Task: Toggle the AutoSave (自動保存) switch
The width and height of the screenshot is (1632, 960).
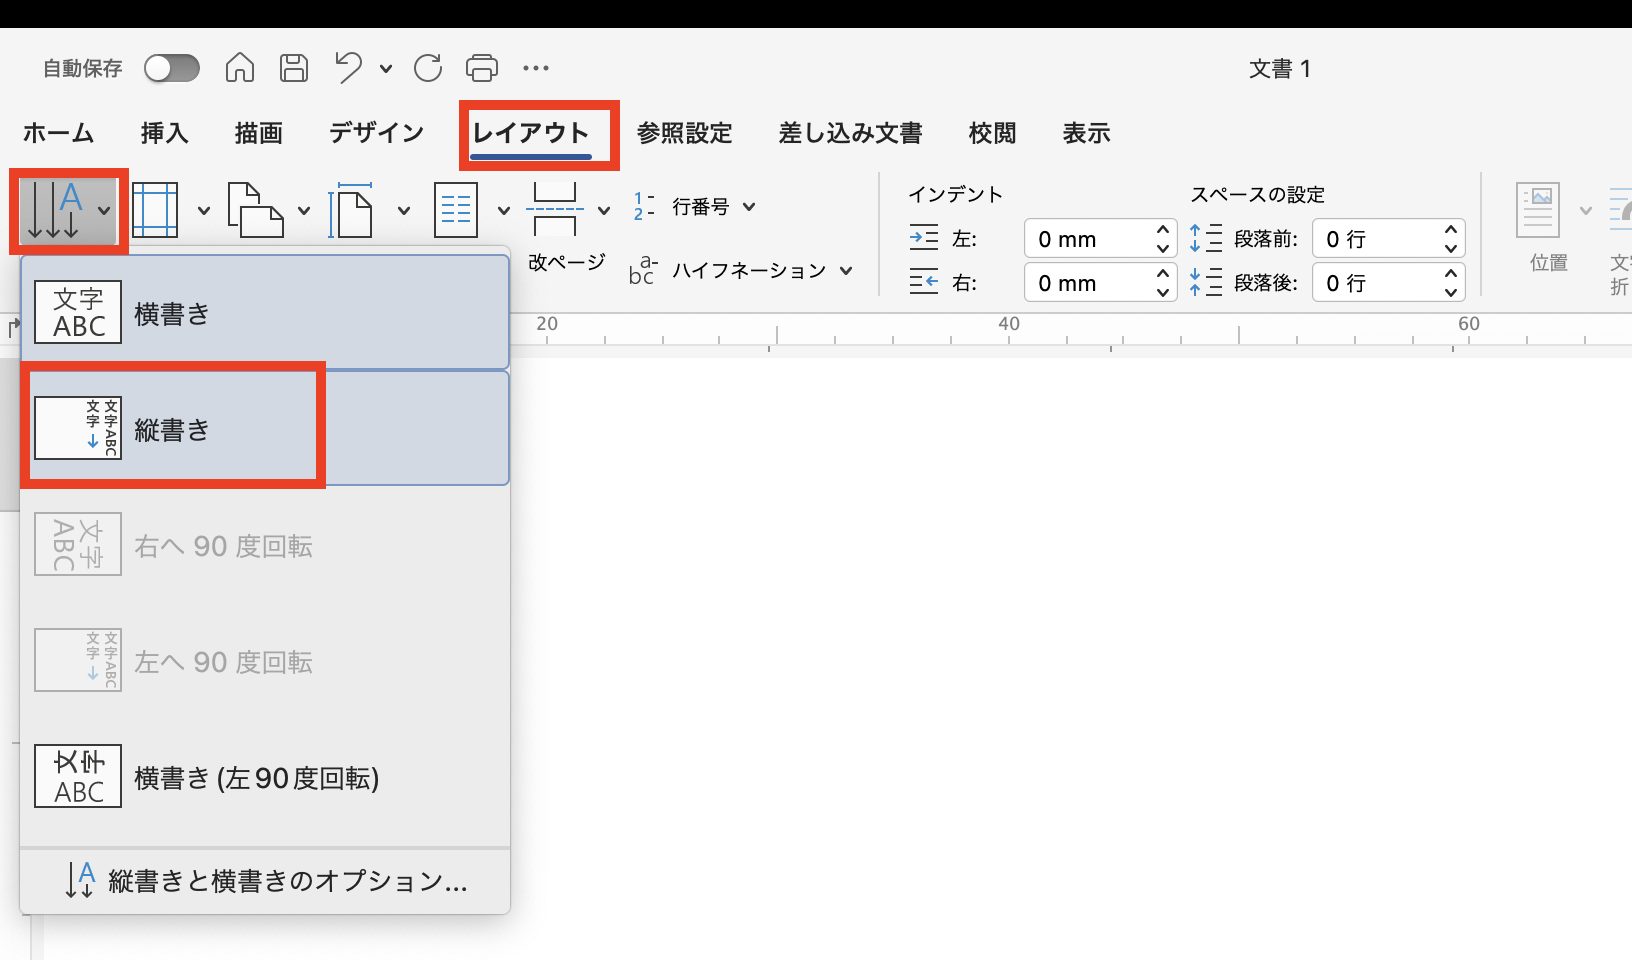Action: click(x=171, y=68)
